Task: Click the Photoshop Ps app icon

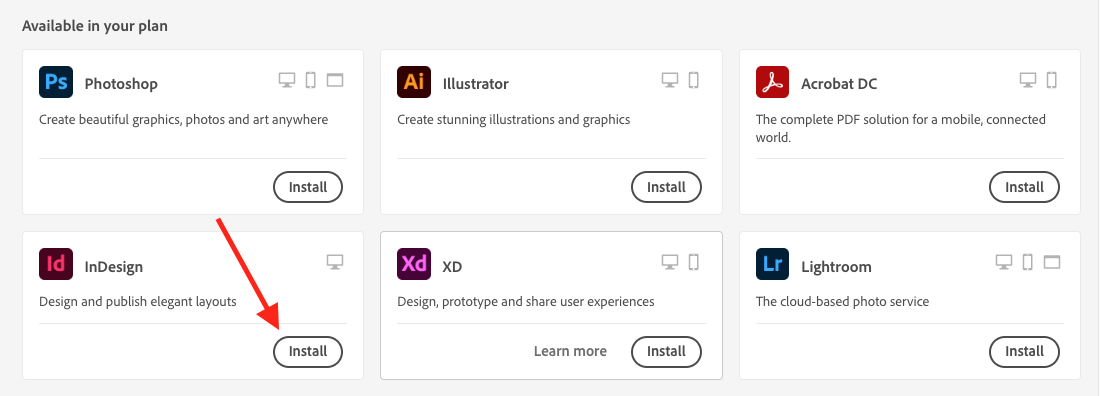Action: pos(56,82)
